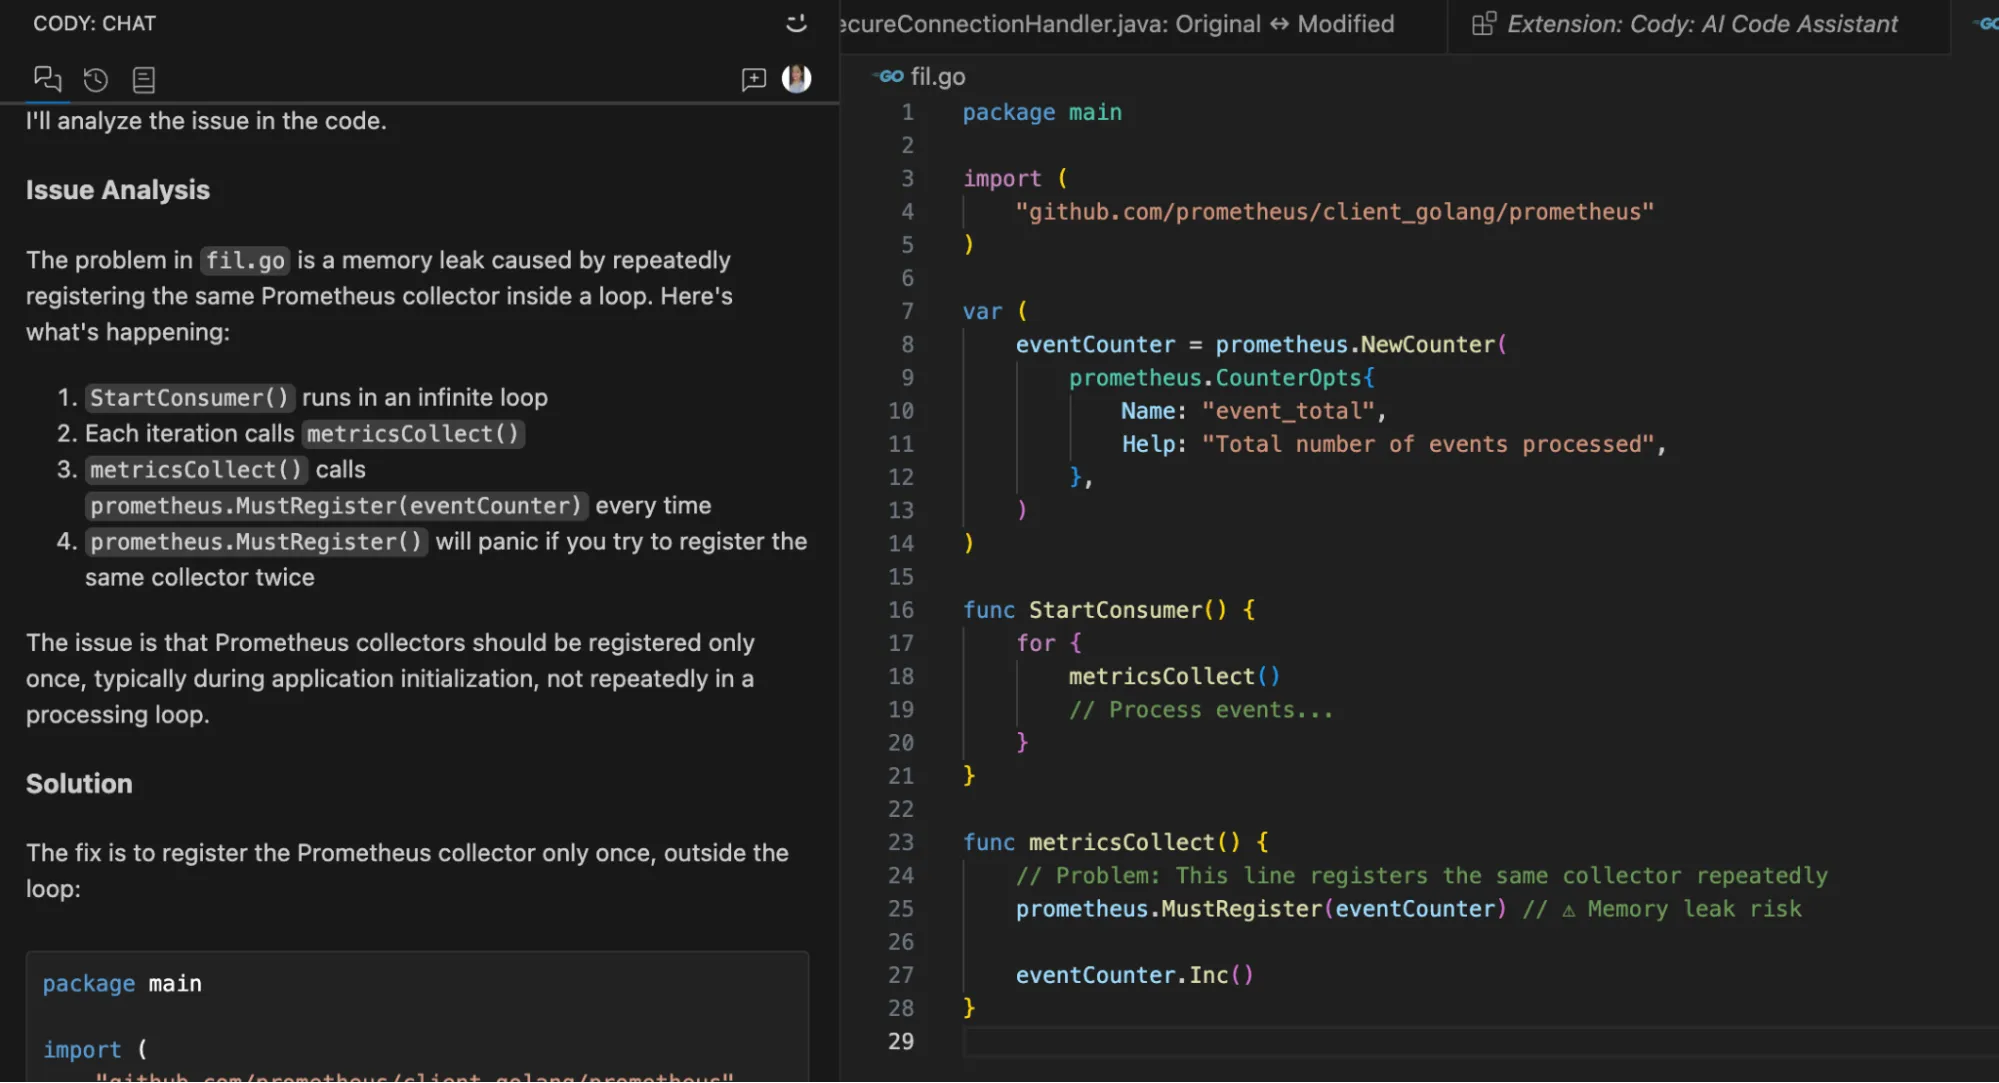
Task: Click the prometheus.MustRegister(eventCounter) code chip
Action: 335,505
